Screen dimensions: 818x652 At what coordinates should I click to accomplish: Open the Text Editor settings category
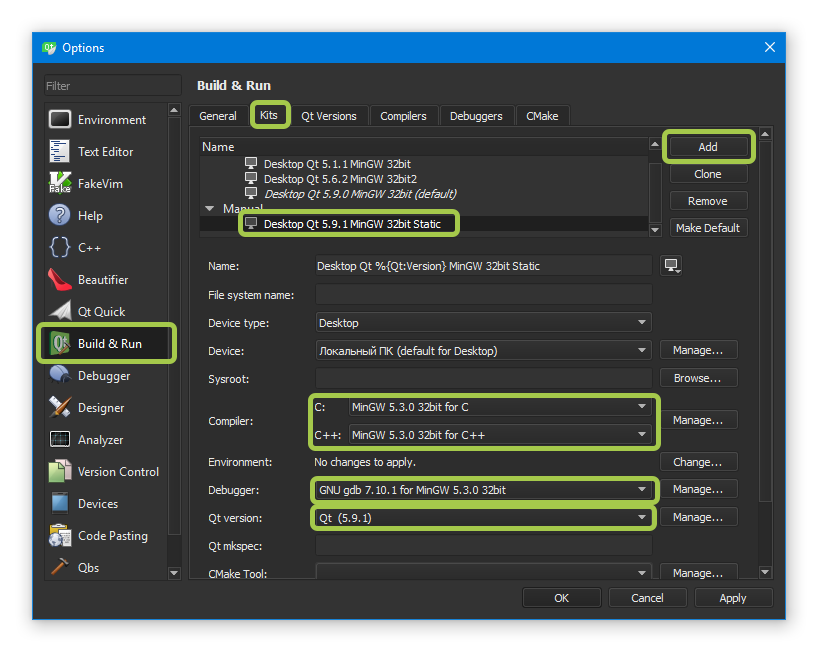[x=106, y=152]
